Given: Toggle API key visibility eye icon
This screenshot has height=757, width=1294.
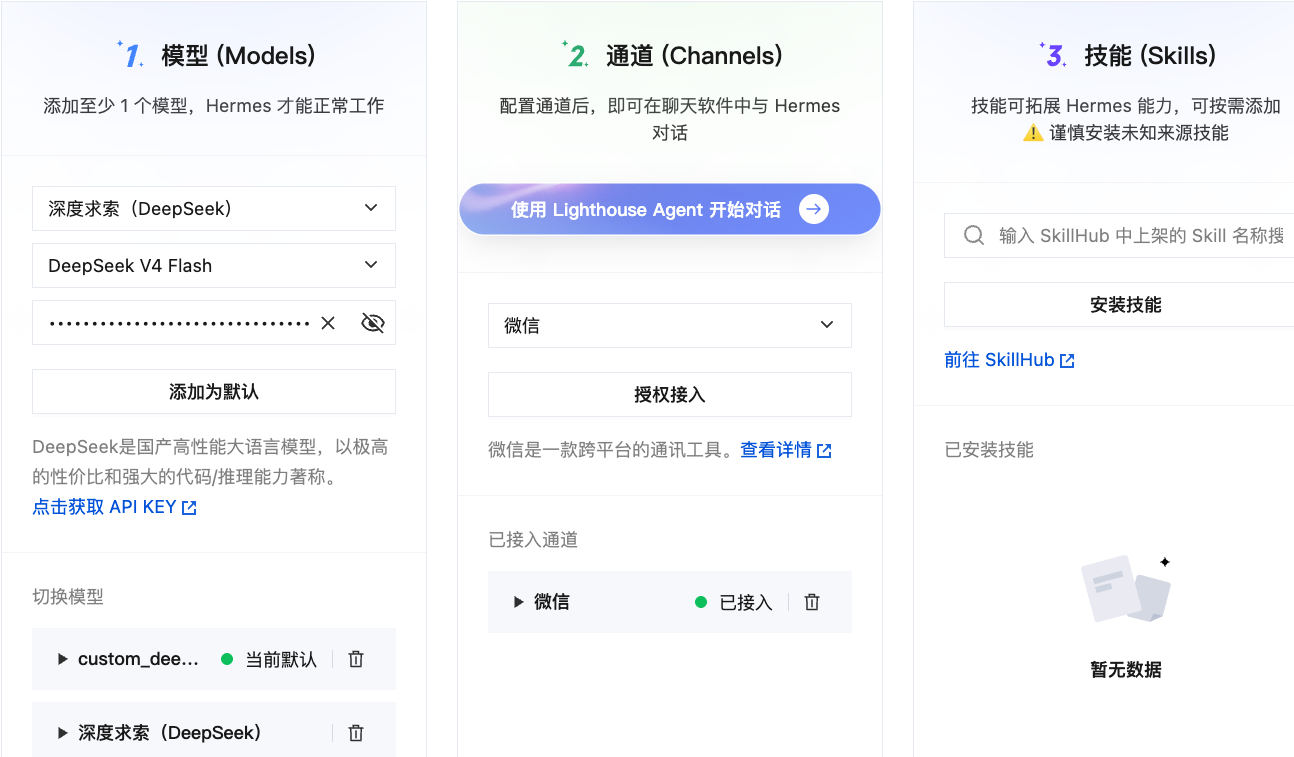Looking at the screenshot, I should (373, 323).
